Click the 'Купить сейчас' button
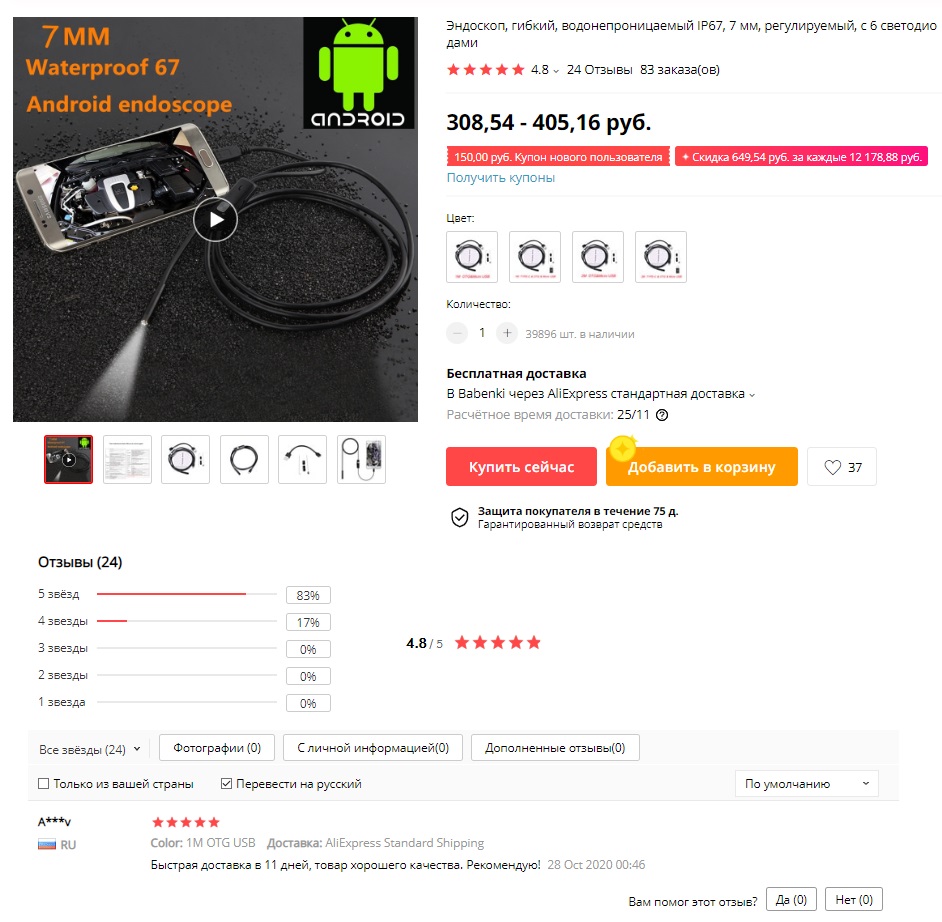The height and width of the screenshot is (922, 942). click(521, 467)
